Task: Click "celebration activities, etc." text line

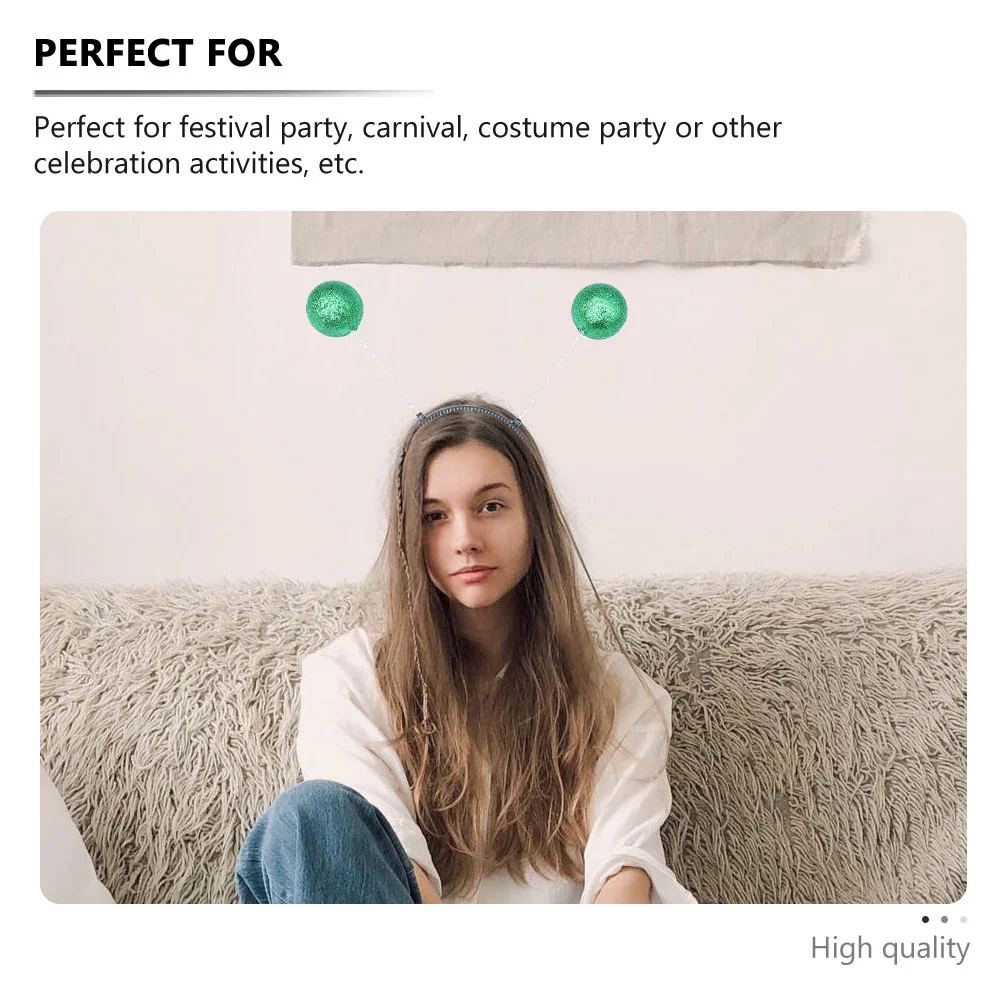Action: [x=199, y=164]
